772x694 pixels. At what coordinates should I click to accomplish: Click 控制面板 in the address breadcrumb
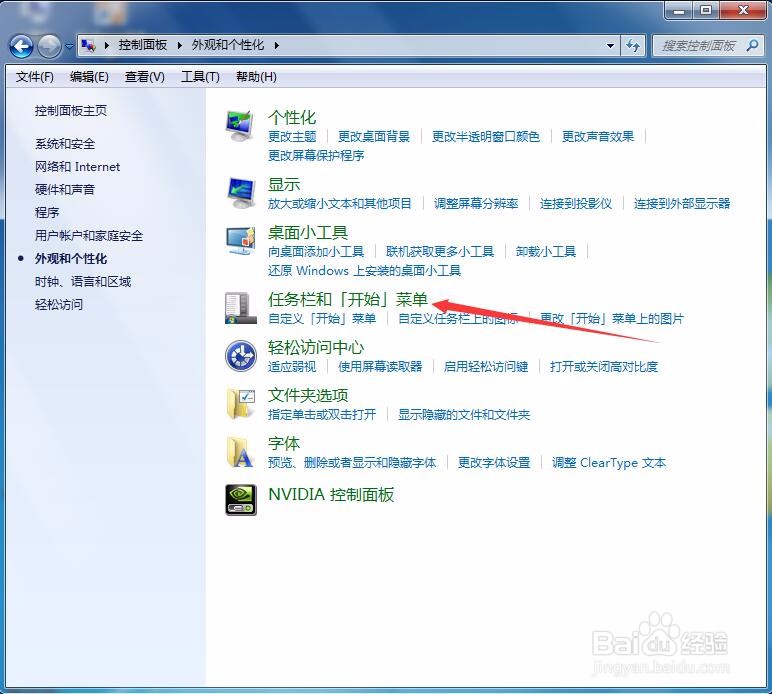(x=143, y=45)
